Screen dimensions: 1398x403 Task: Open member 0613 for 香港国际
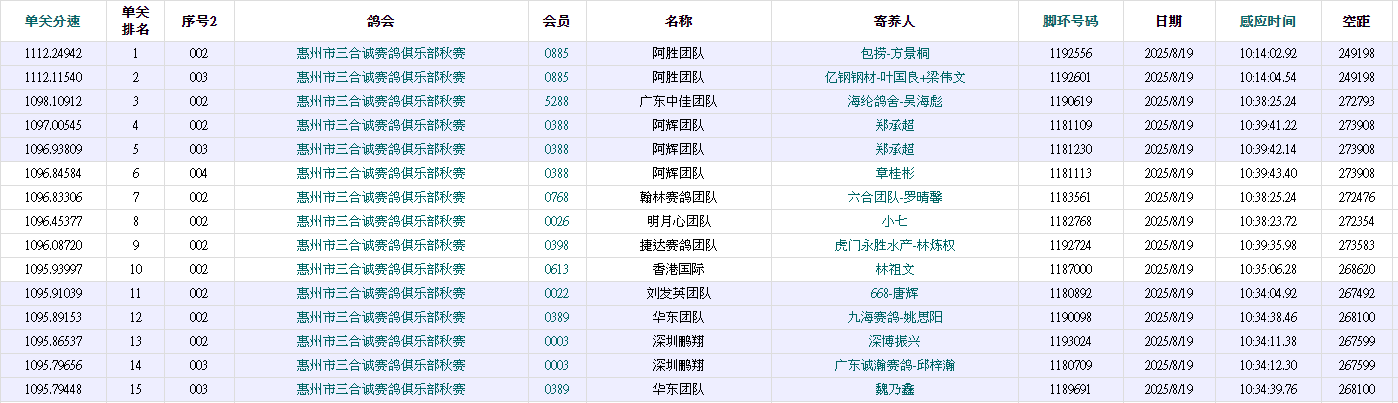(557, 270)
